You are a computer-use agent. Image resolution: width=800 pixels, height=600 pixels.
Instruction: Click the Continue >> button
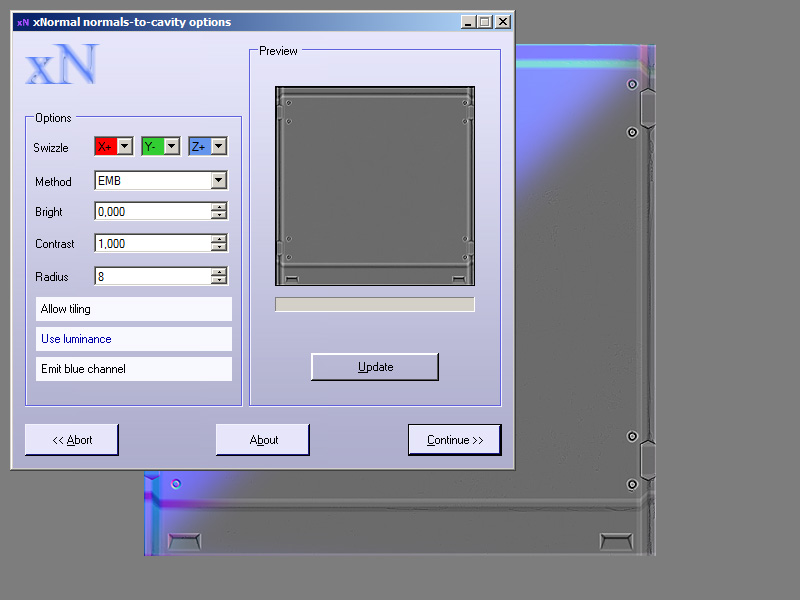(x=455, y=440)
